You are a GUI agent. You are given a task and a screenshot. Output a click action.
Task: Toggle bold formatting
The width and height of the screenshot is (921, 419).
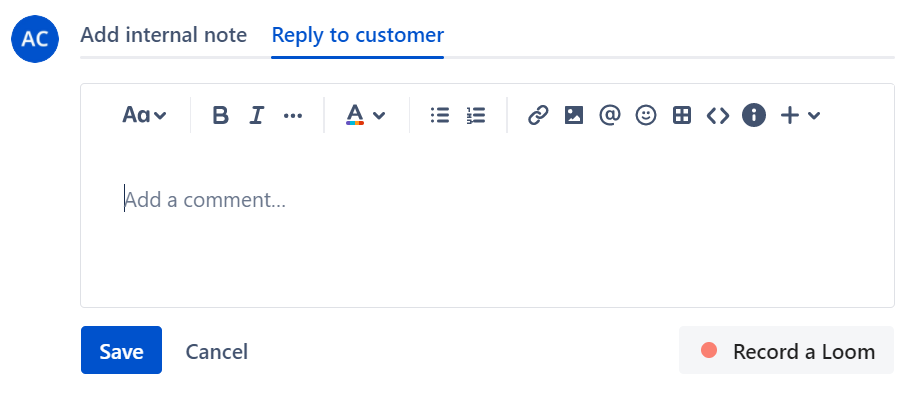click(220, 115)
